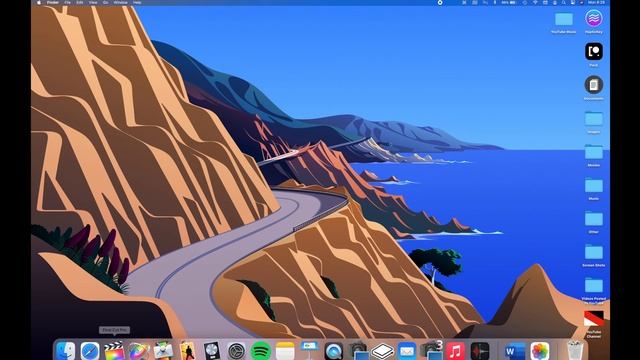Launch the Motion app from the Dock
640x360 pixels.
click(x=139, y=351)
